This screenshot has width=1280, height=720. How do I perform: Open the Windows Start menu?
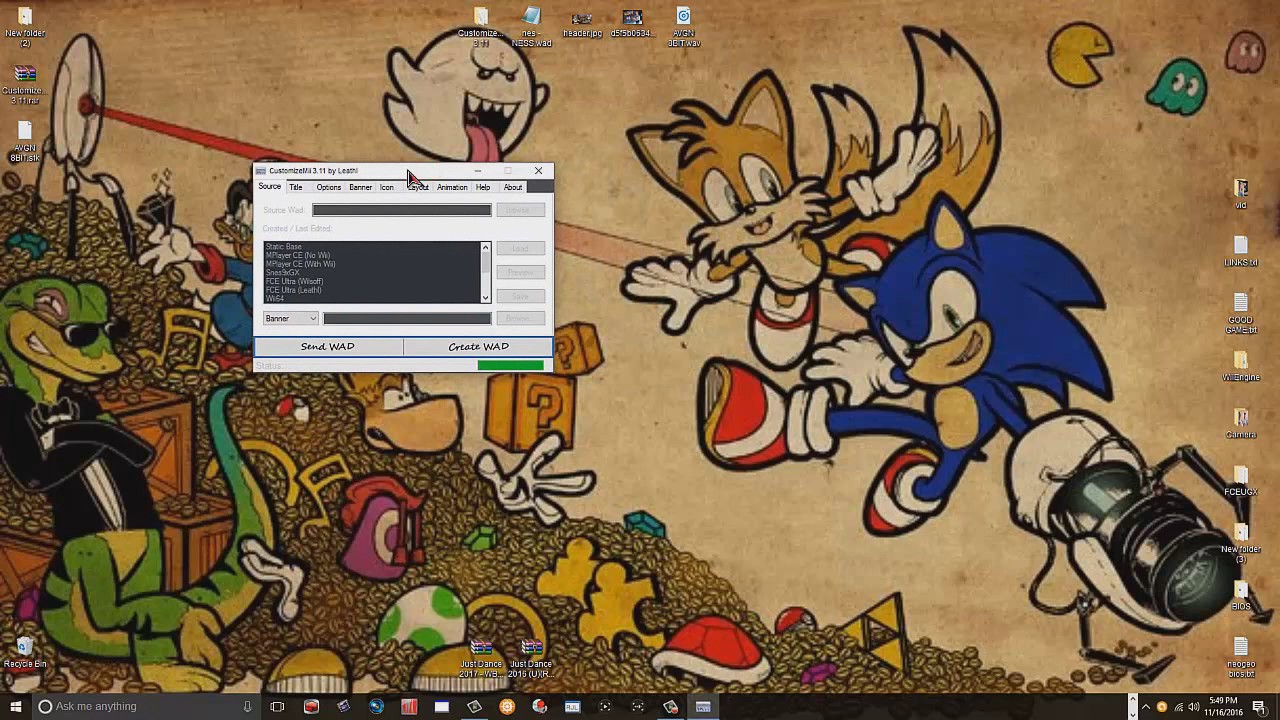[x=16, y=706]
